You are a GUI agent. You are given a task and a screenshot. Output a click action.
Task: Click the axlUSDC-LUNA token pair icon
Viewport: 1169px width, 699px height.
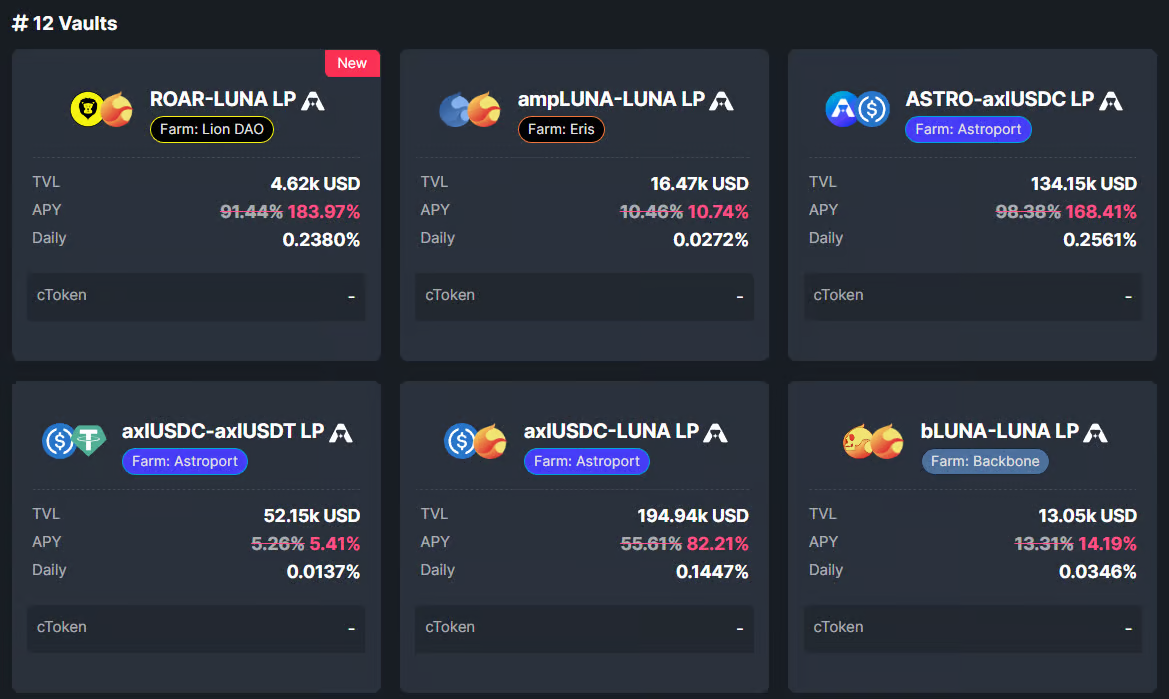coord(476,440)
